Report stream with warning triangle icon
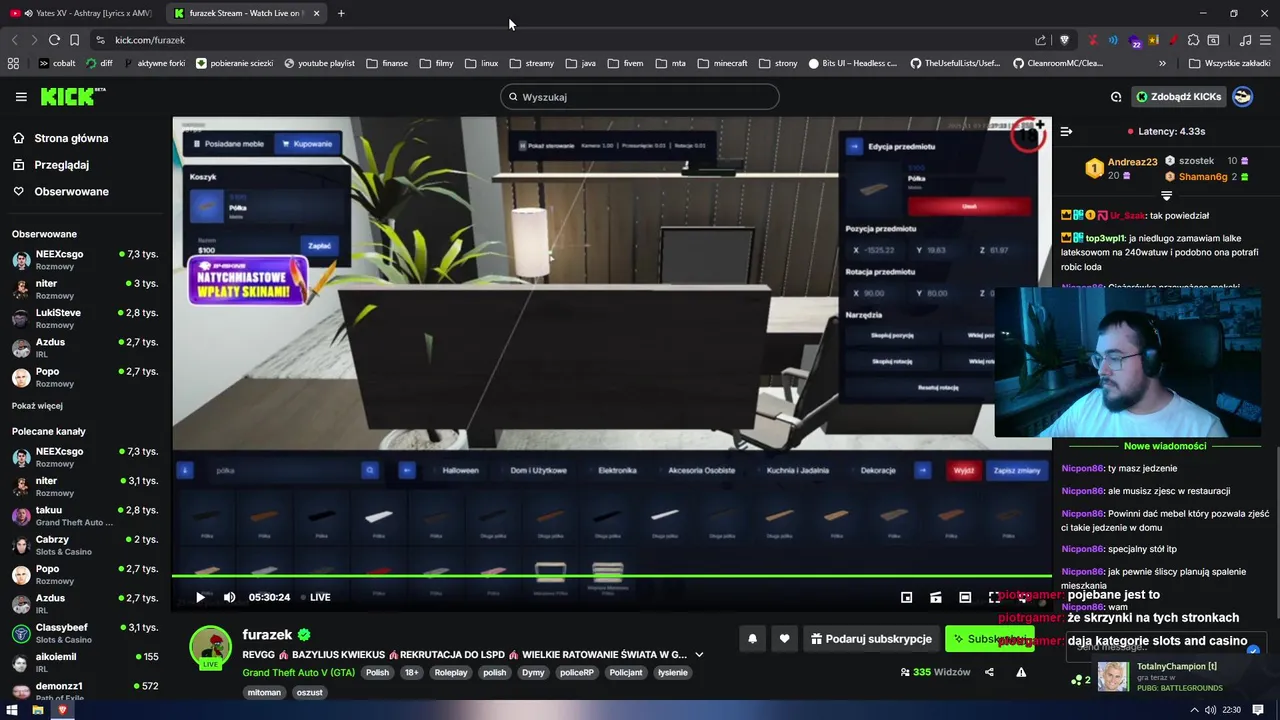The width and height of the screenshot is (1280, 720). tap(1021, 672)
